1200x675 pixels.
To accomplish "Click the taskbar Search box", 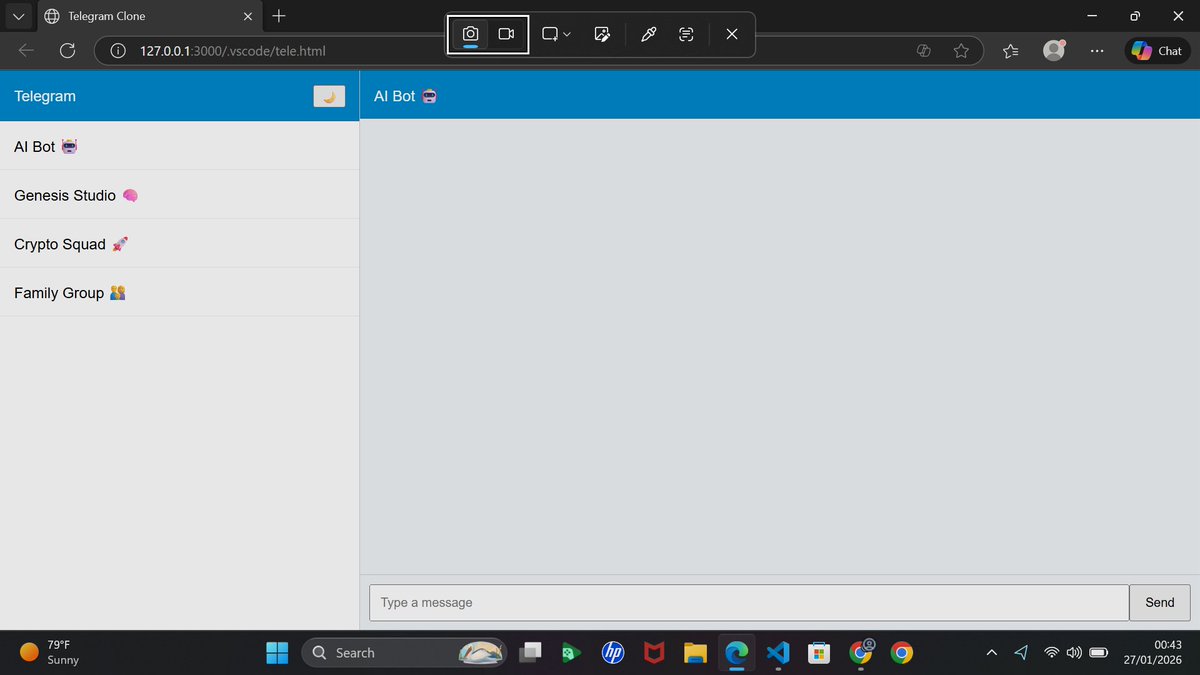I will tap(404, 653).
